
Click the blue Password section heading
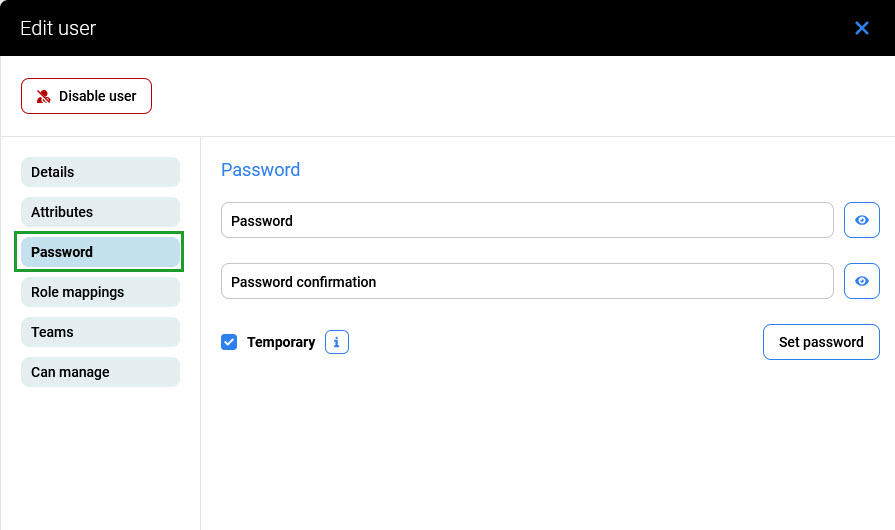[x=260, y=170]
